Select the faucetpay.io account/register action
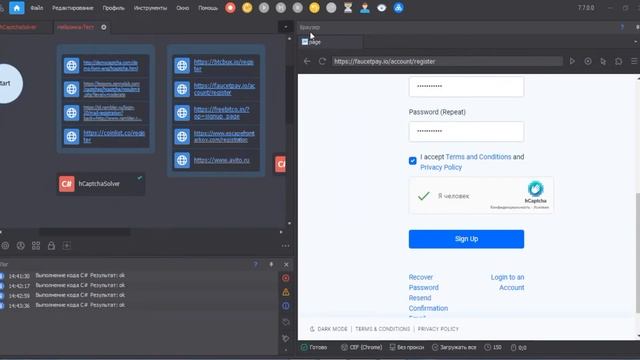This screenshot has height=360, width=640. coord(216,89)
